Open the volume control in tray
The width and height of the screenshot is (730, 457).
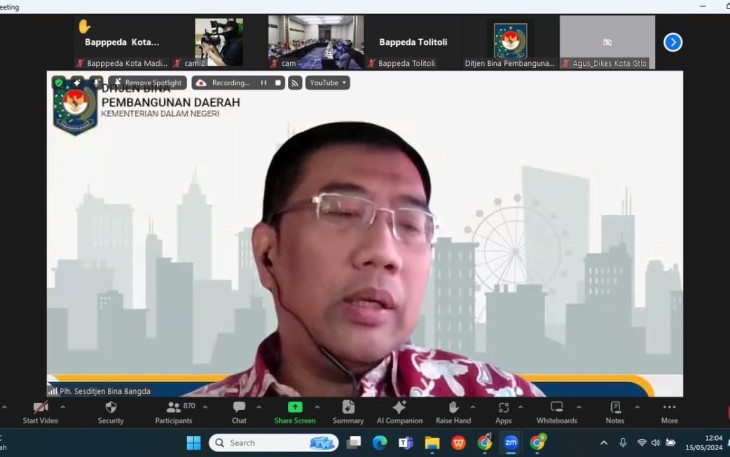pos(656,443)
